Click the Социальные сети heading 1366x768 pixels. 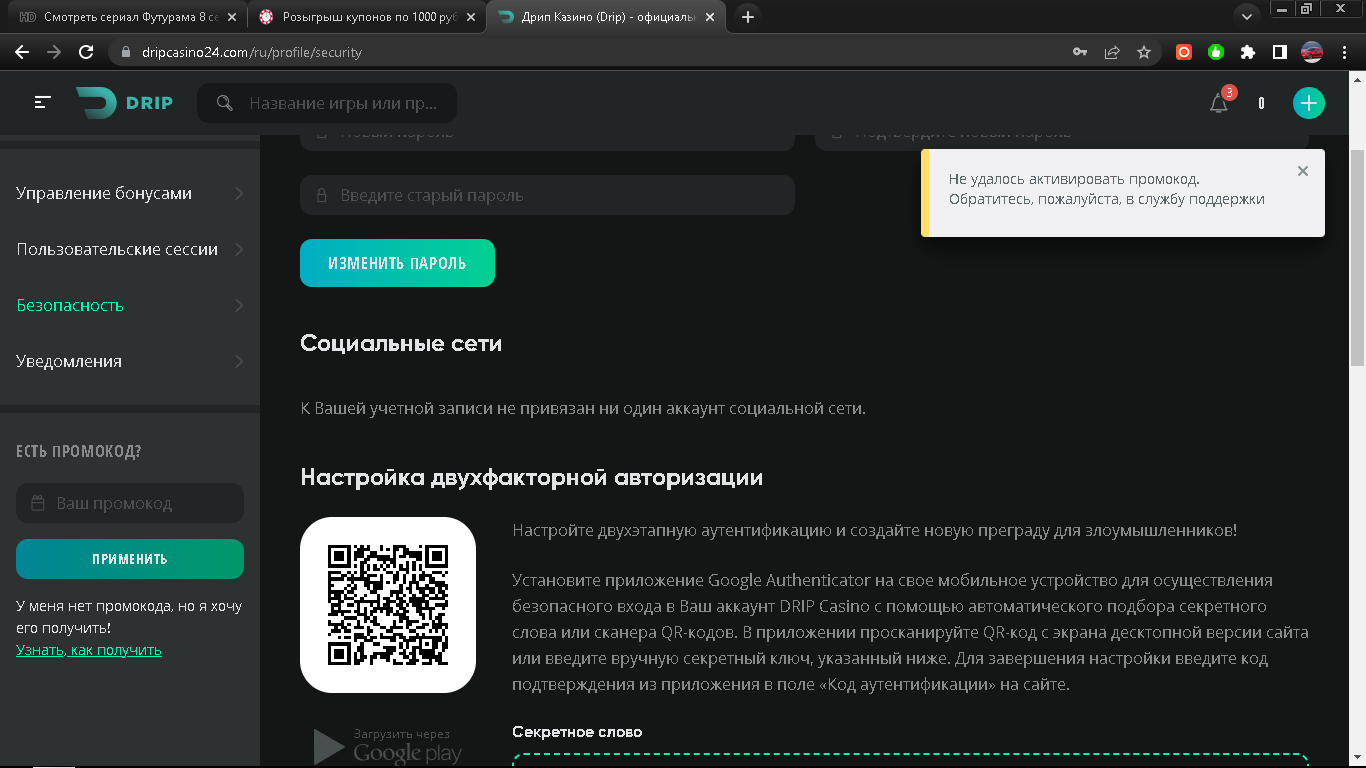click(401, 344)
